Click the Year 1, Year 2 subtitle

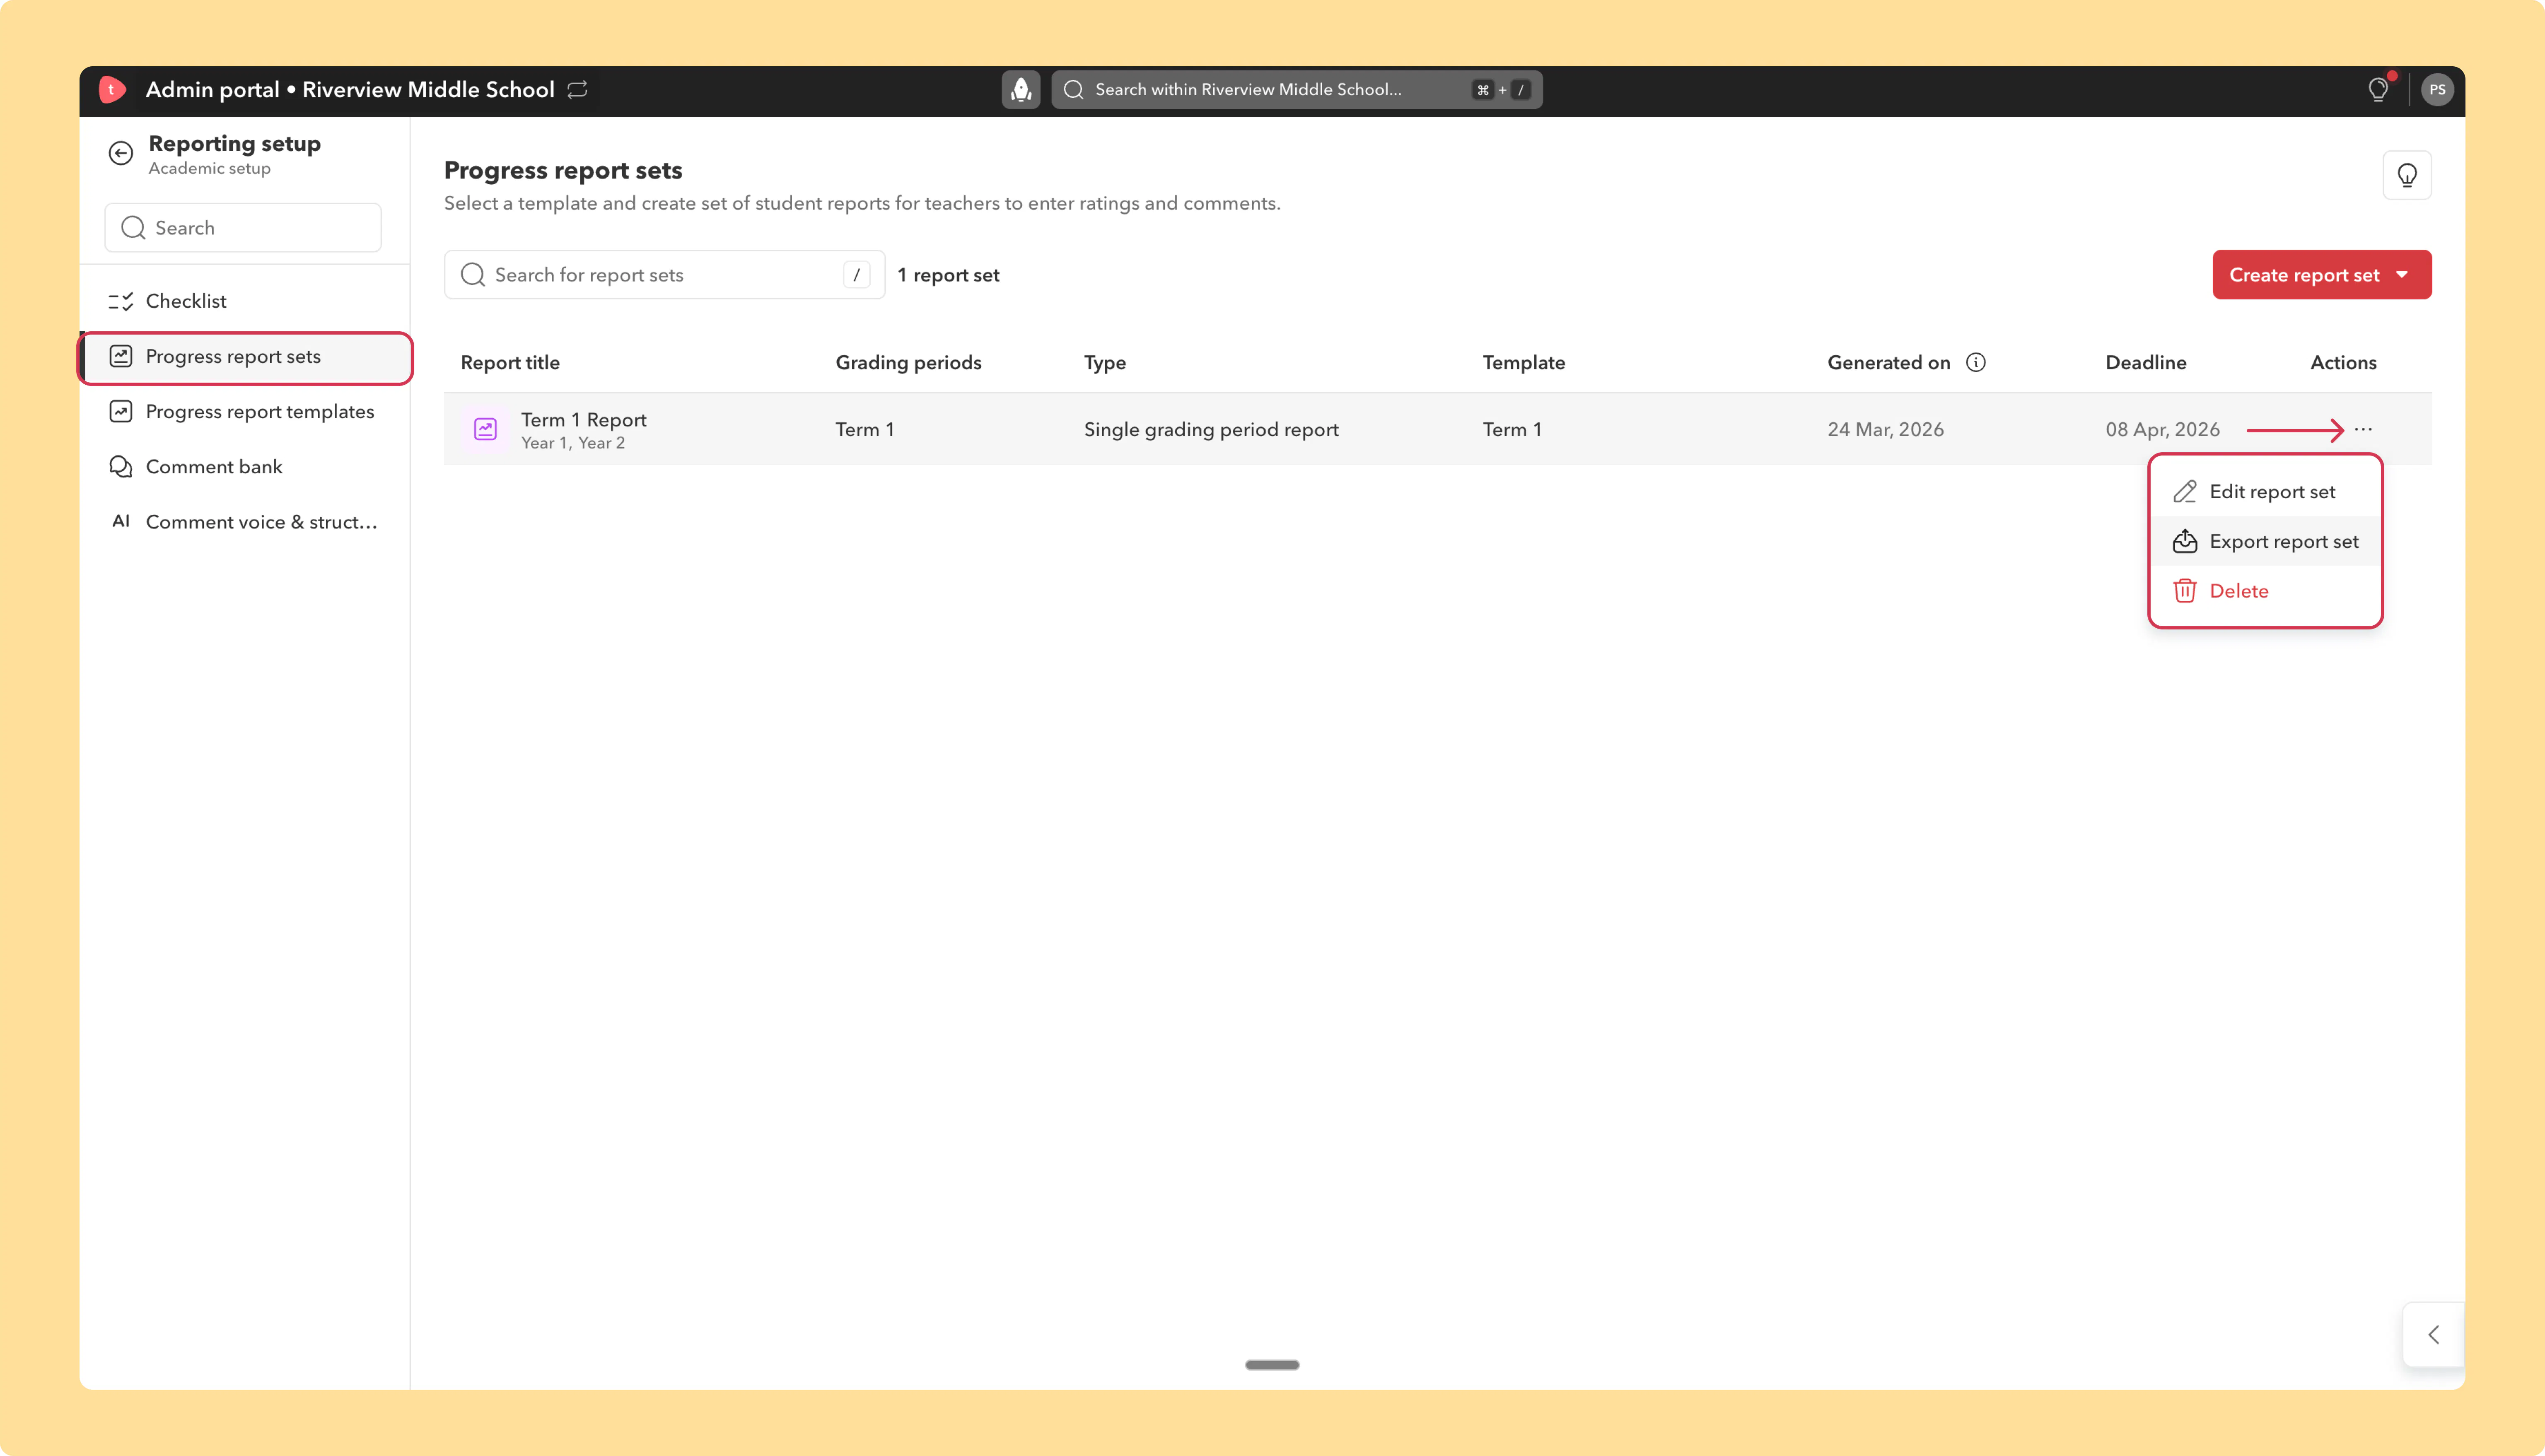[573, 443]
